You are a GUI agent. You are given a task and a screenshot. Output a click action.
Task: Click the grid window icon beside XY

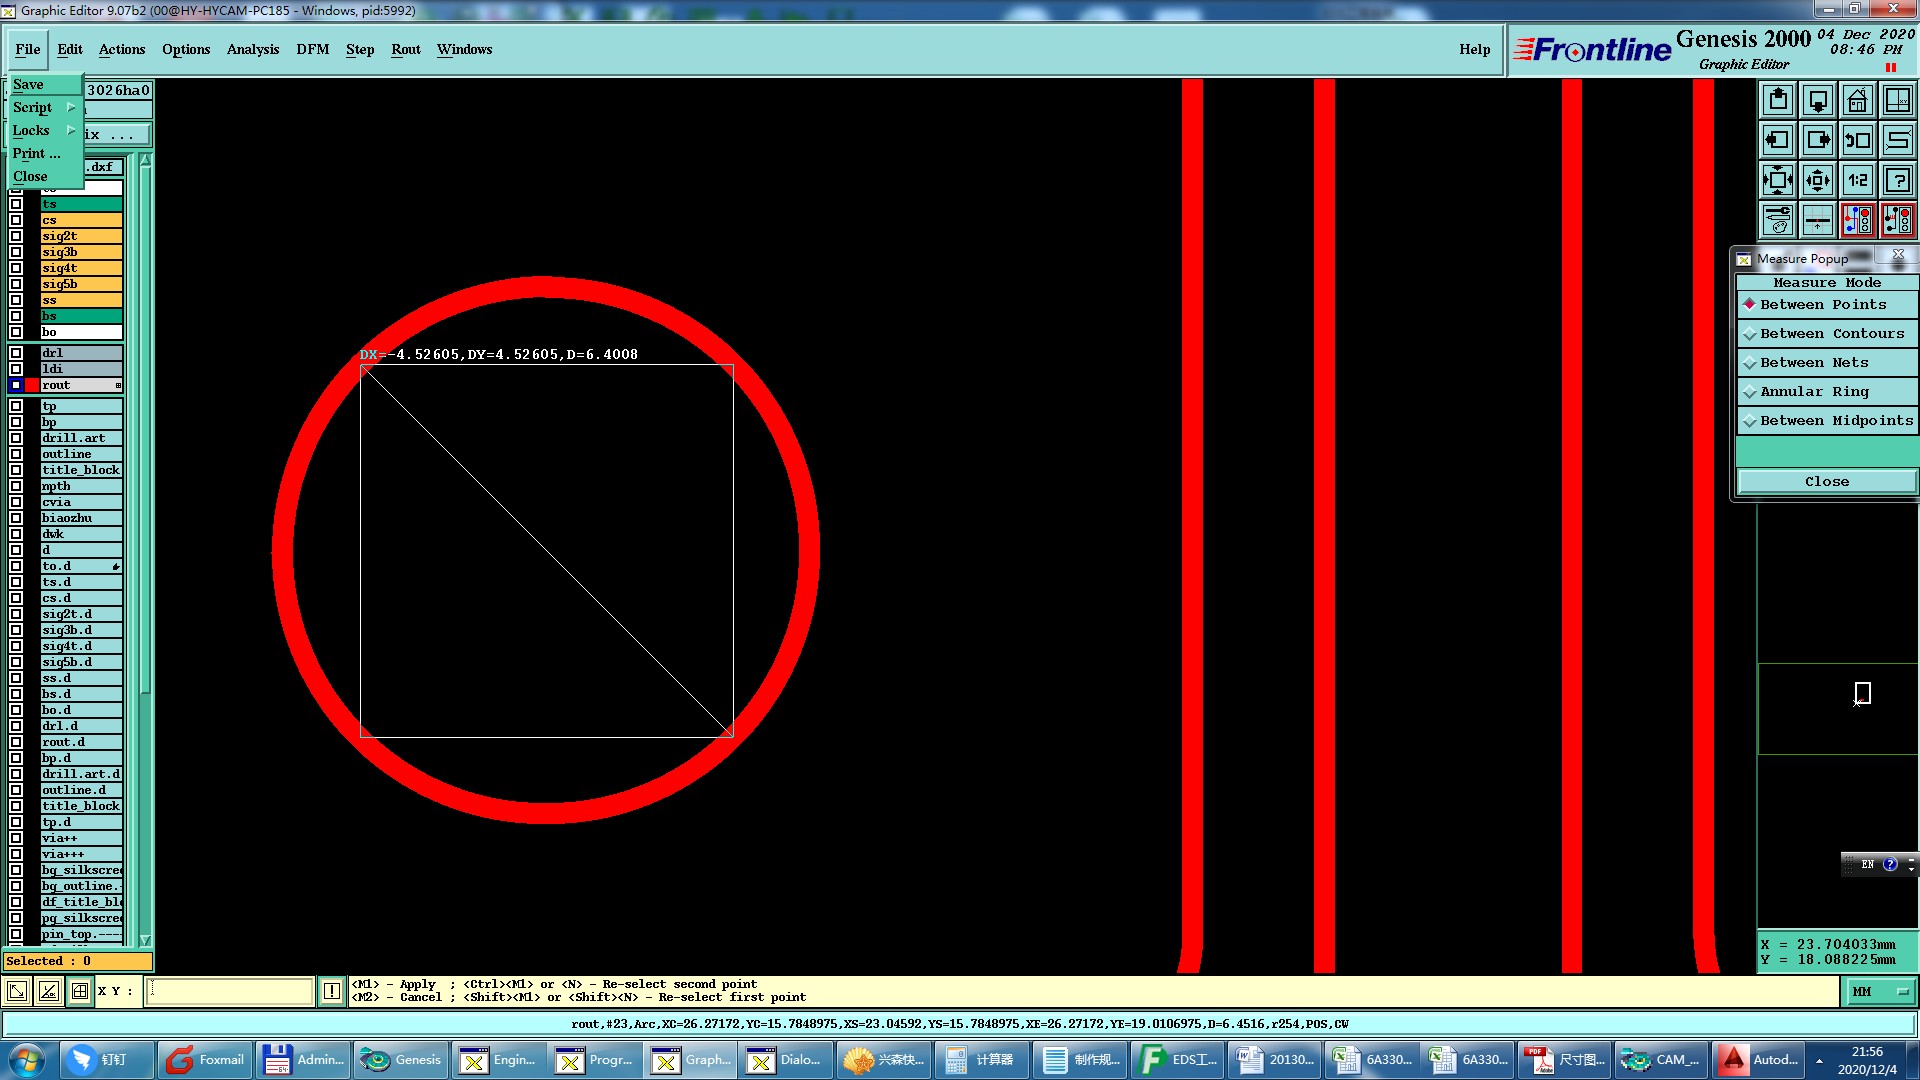pyautogui.click(x=80, y=992)
